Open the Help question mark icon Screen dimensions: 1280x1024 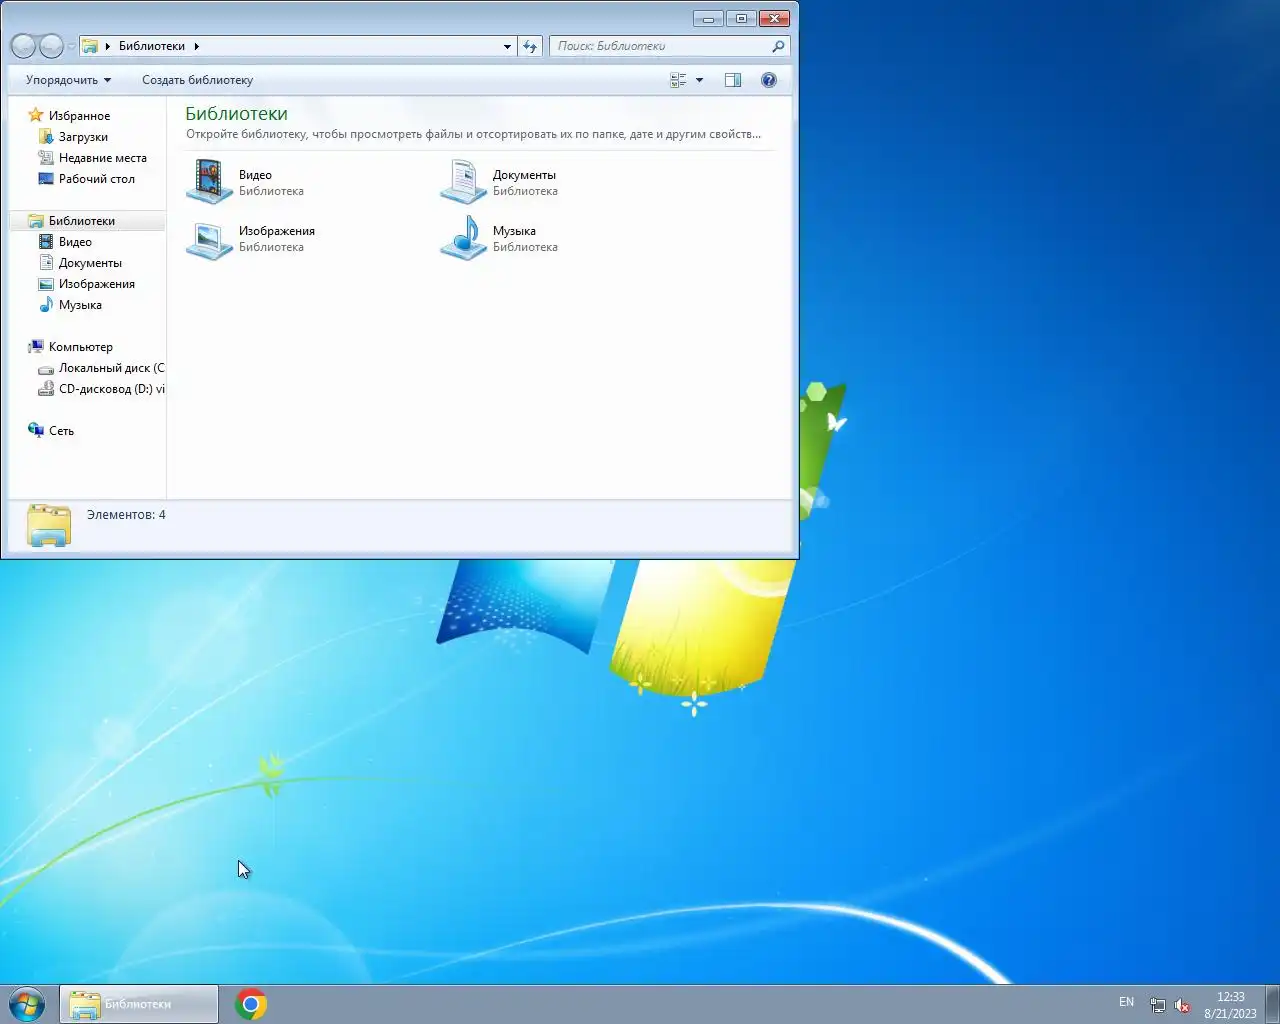pos(769,80)
